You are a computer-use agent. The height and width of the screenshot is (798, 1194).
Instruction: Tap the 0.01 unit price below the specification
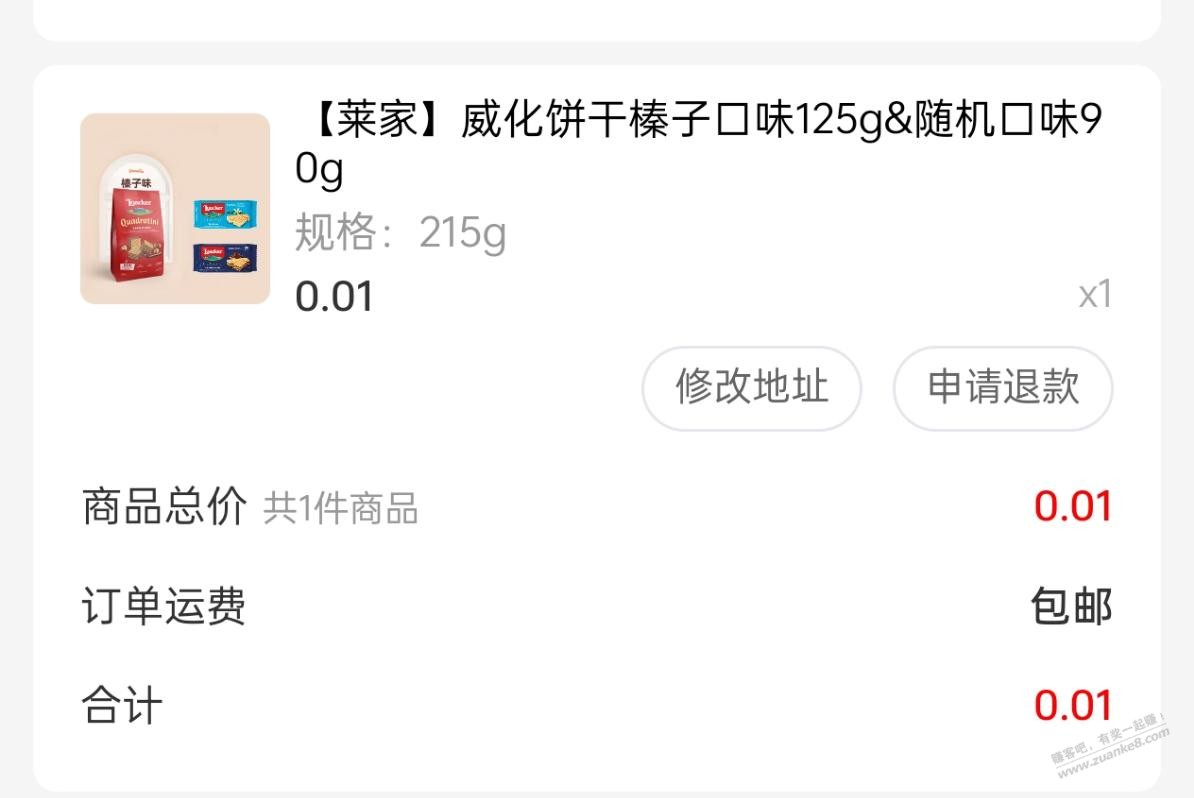[334, 296]
